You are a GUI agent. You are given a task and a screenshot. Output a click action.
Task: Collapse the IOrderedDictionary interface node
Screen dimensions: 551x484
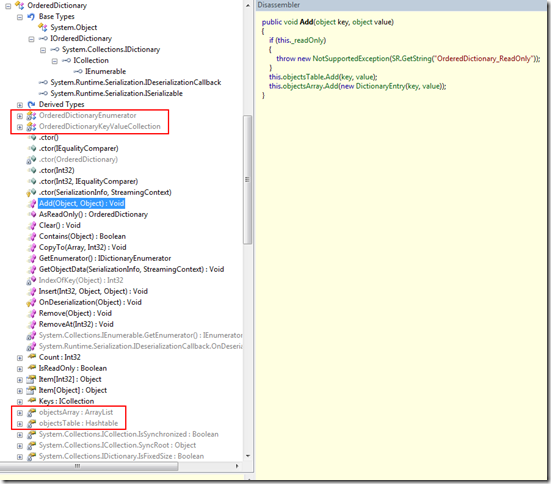31,39
